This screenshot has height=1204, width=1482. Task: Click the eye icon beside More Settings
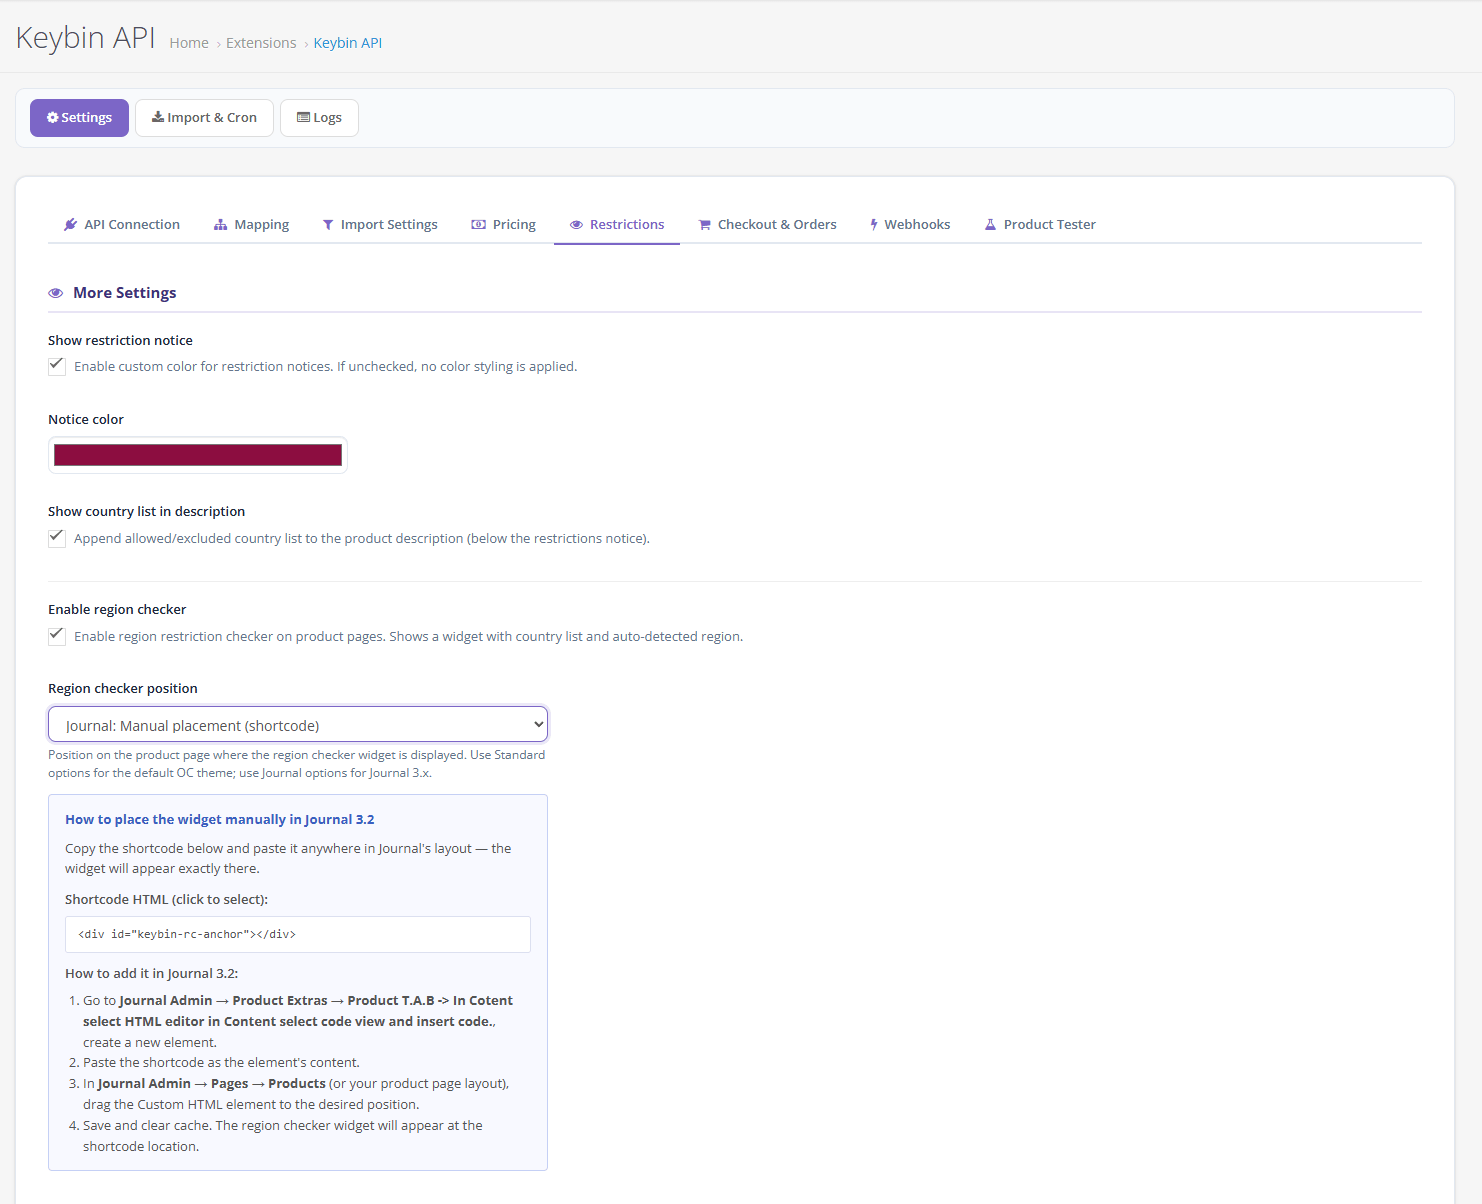pos(56,293)
